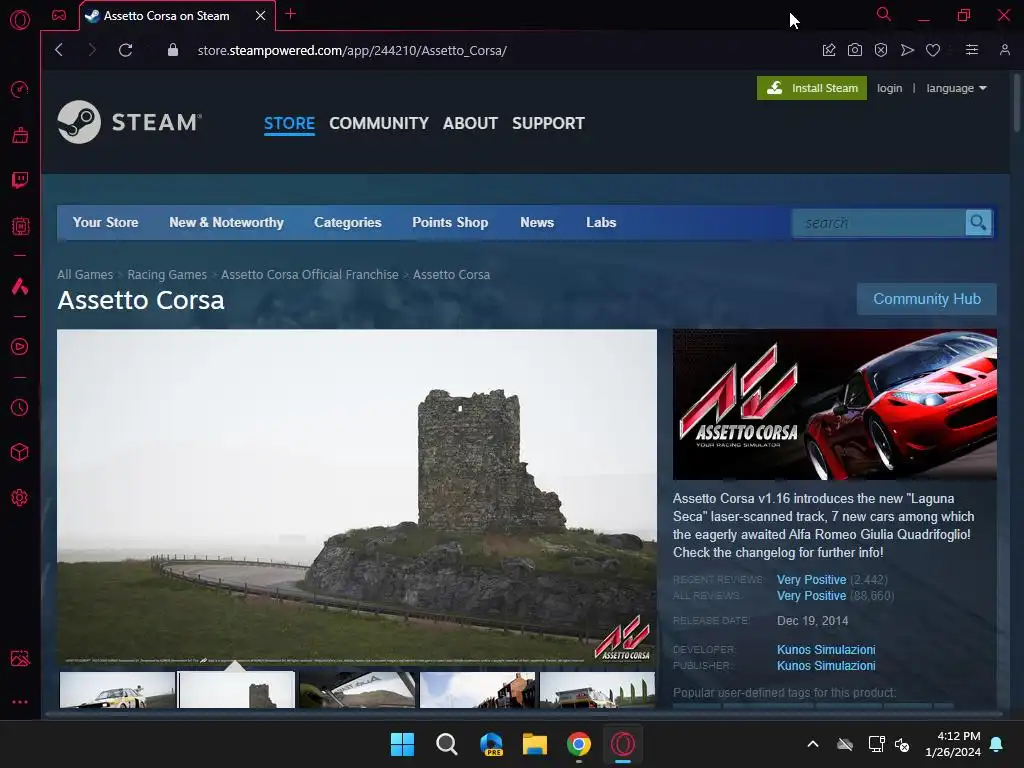The height and width of the screenshot is (768, 1024).
Task: Go to the COMMUNITY section
Action: [x=379, y=123]
